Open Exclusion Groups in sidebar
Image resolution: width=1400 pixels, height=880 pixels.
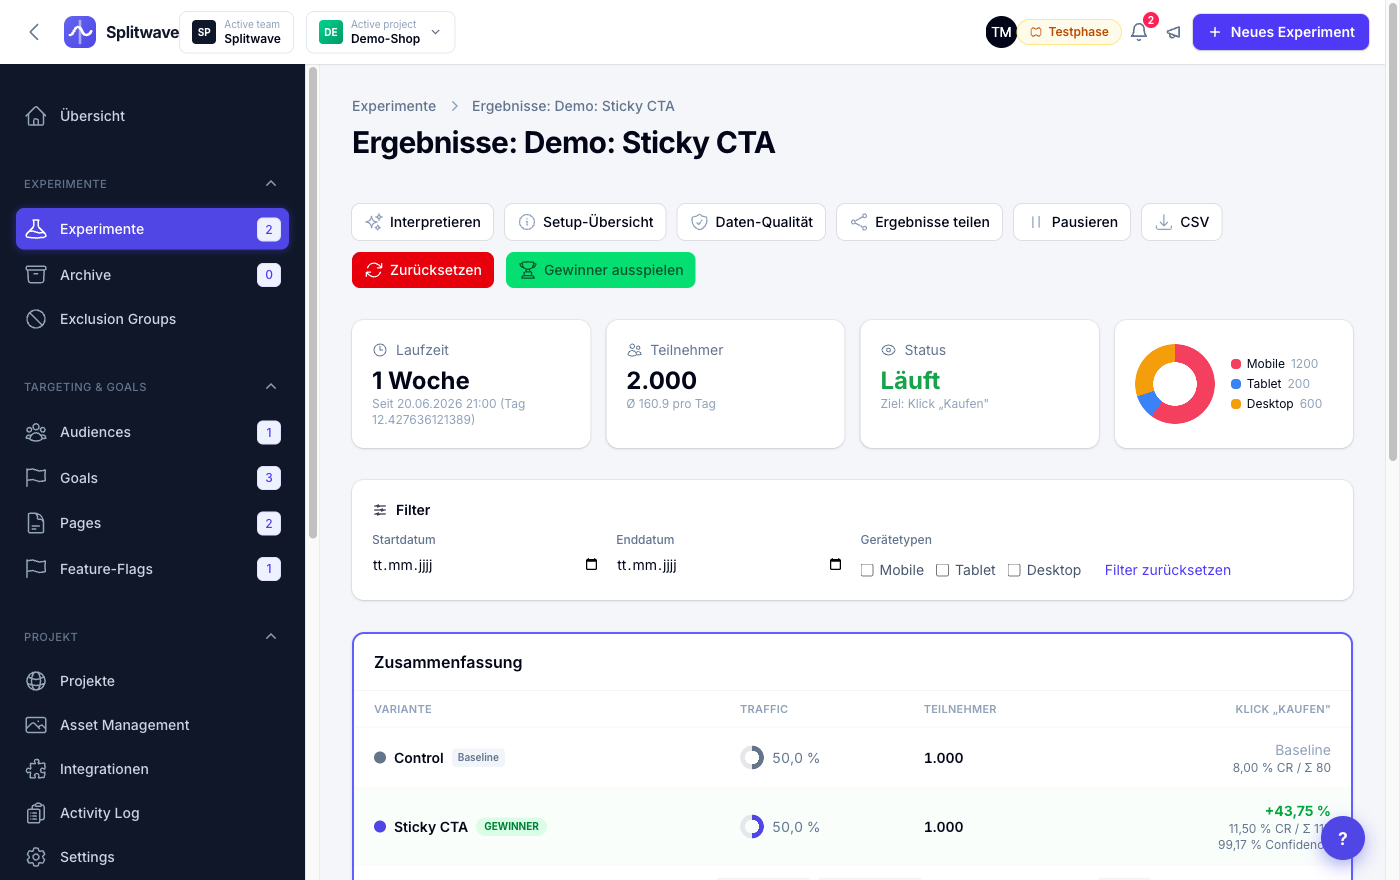152,319
